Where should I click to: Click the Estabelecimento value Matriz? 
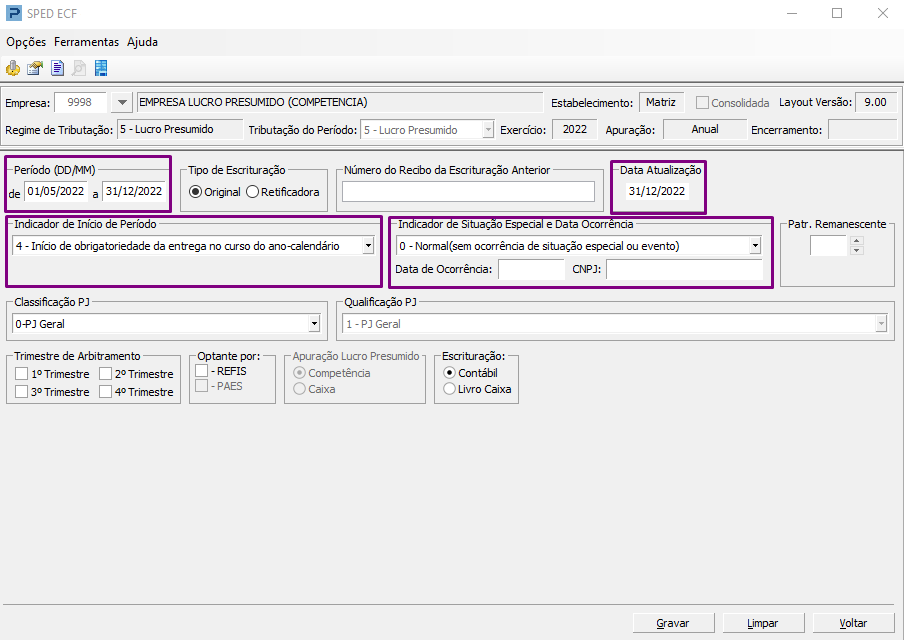[x=661, y=103]
